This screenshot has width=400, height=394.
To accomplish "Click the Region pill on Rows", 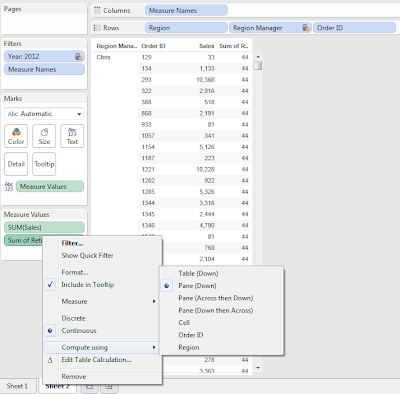I will (186, 28).
